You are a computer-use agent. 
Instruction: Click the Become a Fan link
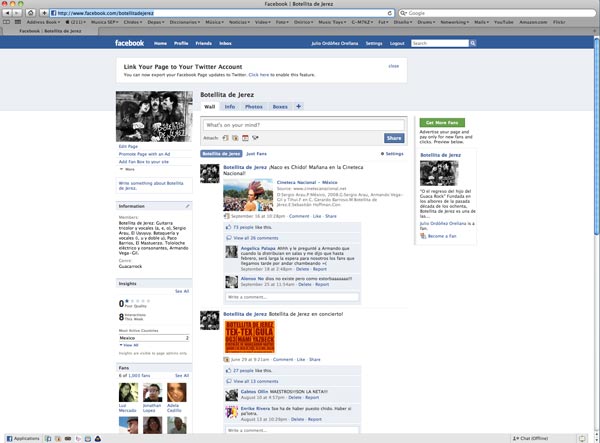(442, 236)
